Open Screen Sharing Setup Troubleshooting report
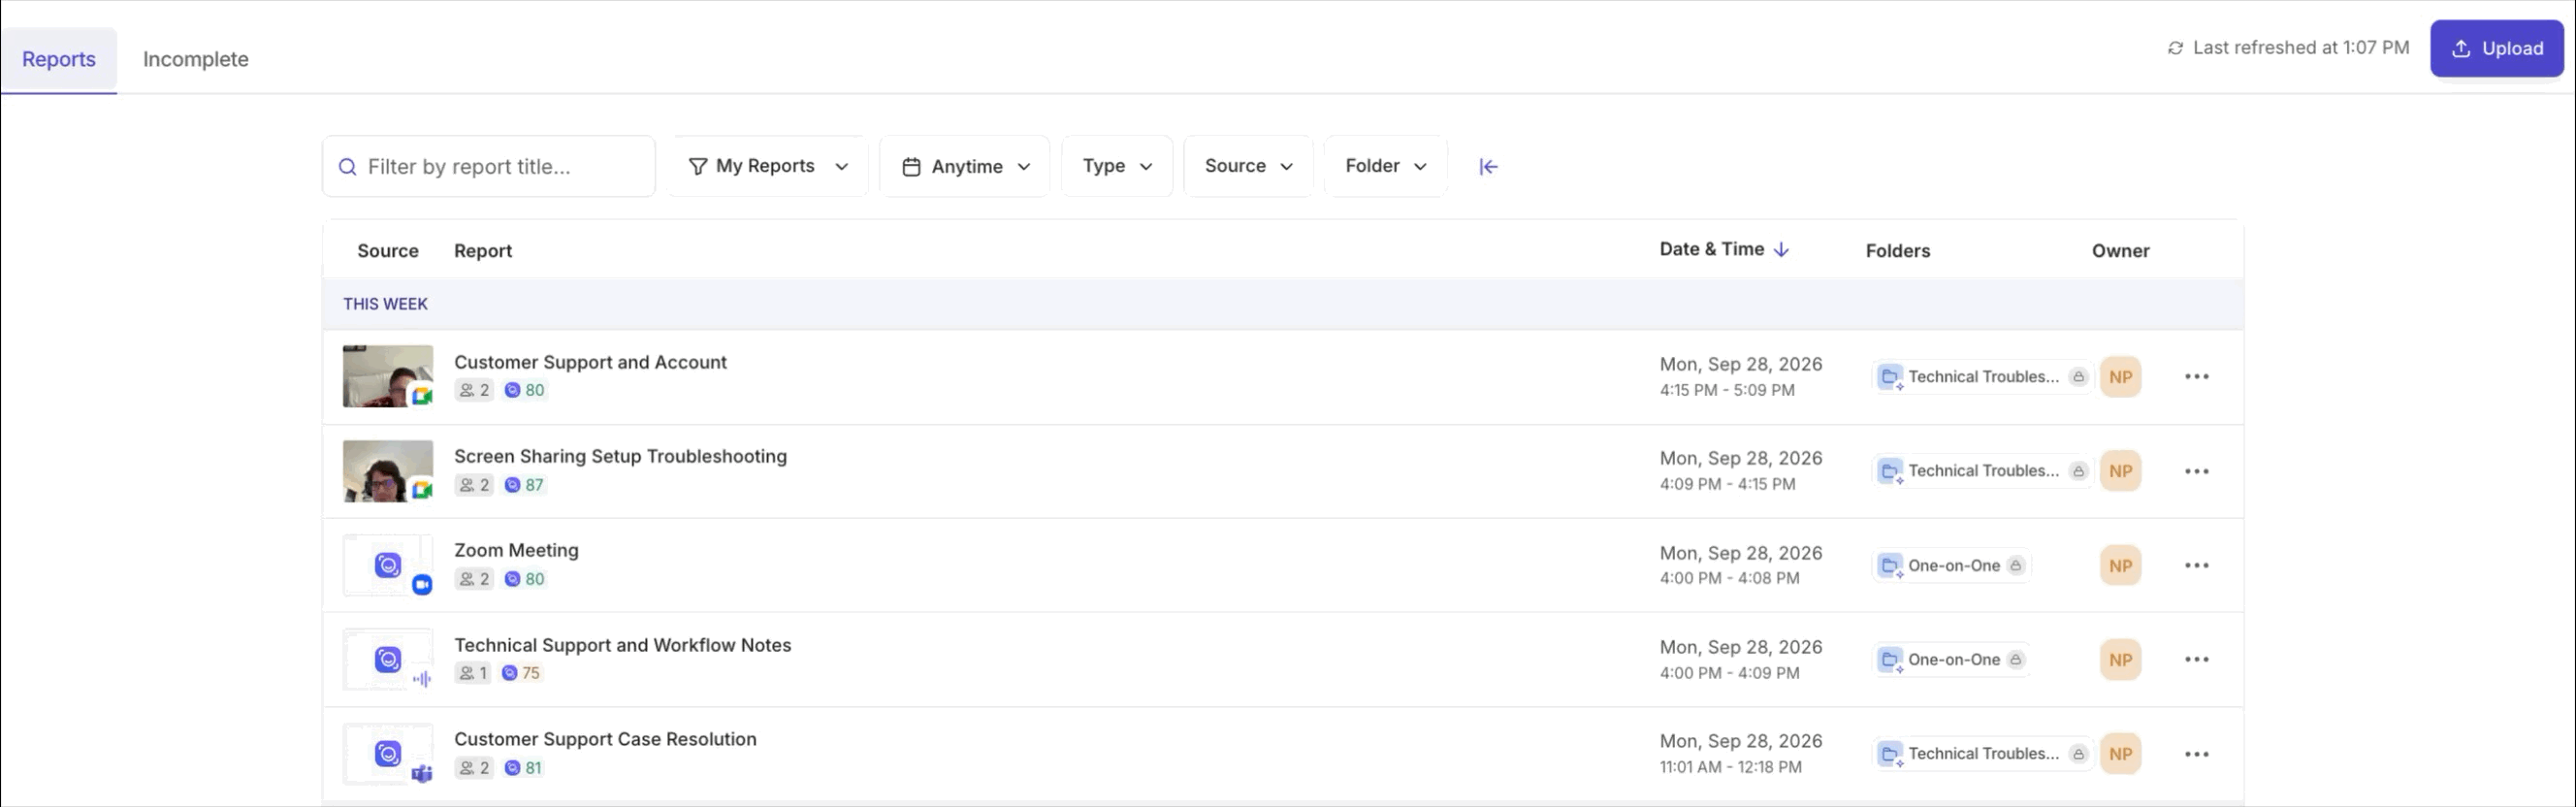 coord(620,456)
